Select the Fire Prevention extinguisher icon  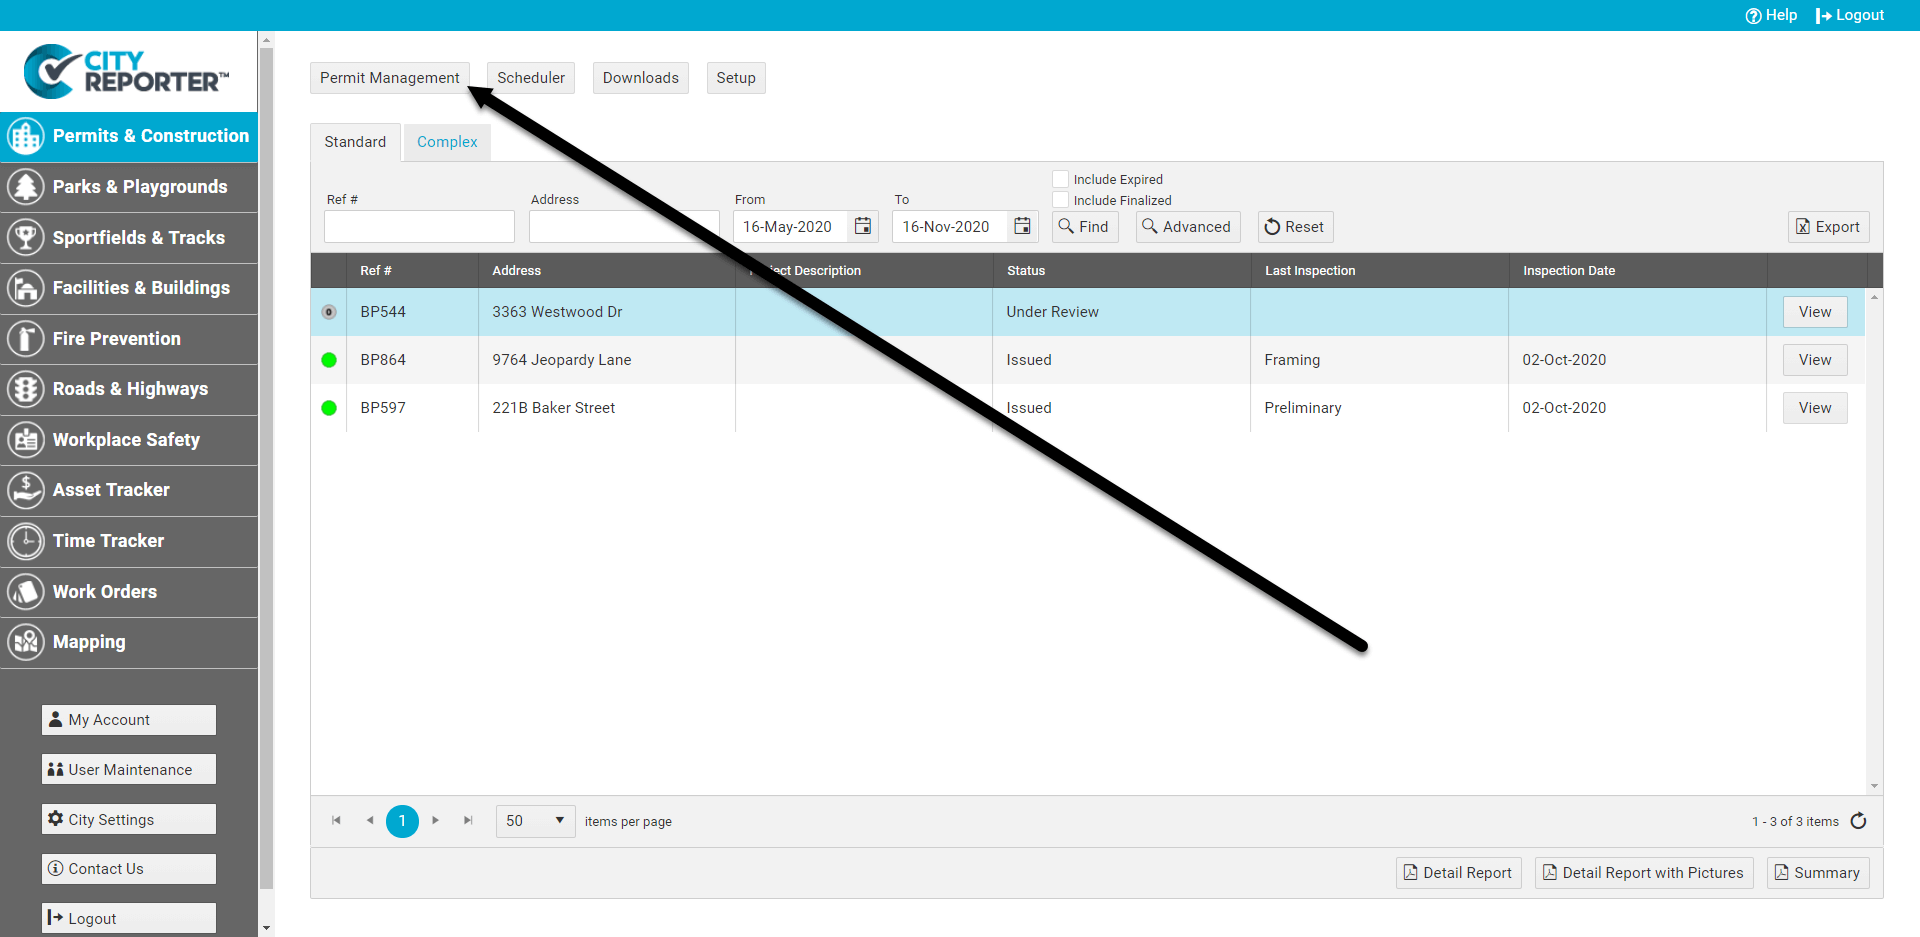click(26, 339)
